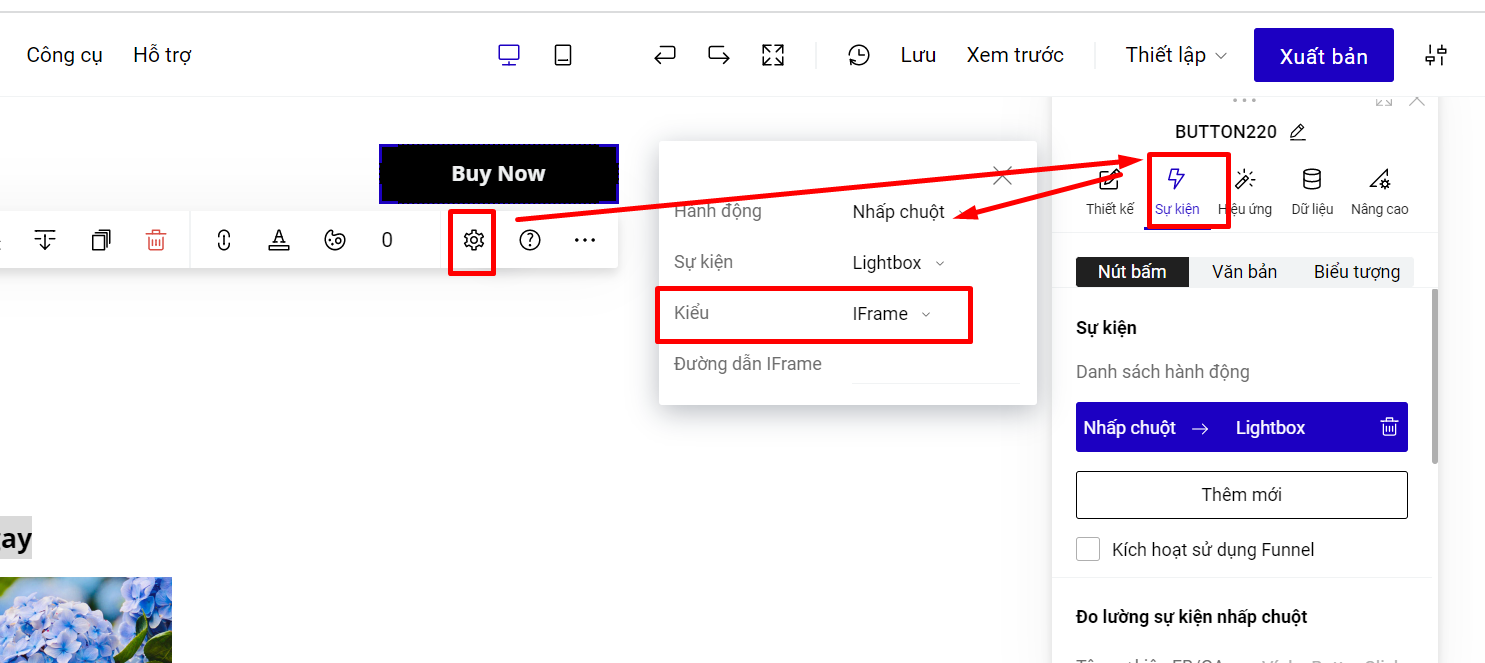Click the Thêm mới button
The image size is (1485, 663).
[1241, 495]
